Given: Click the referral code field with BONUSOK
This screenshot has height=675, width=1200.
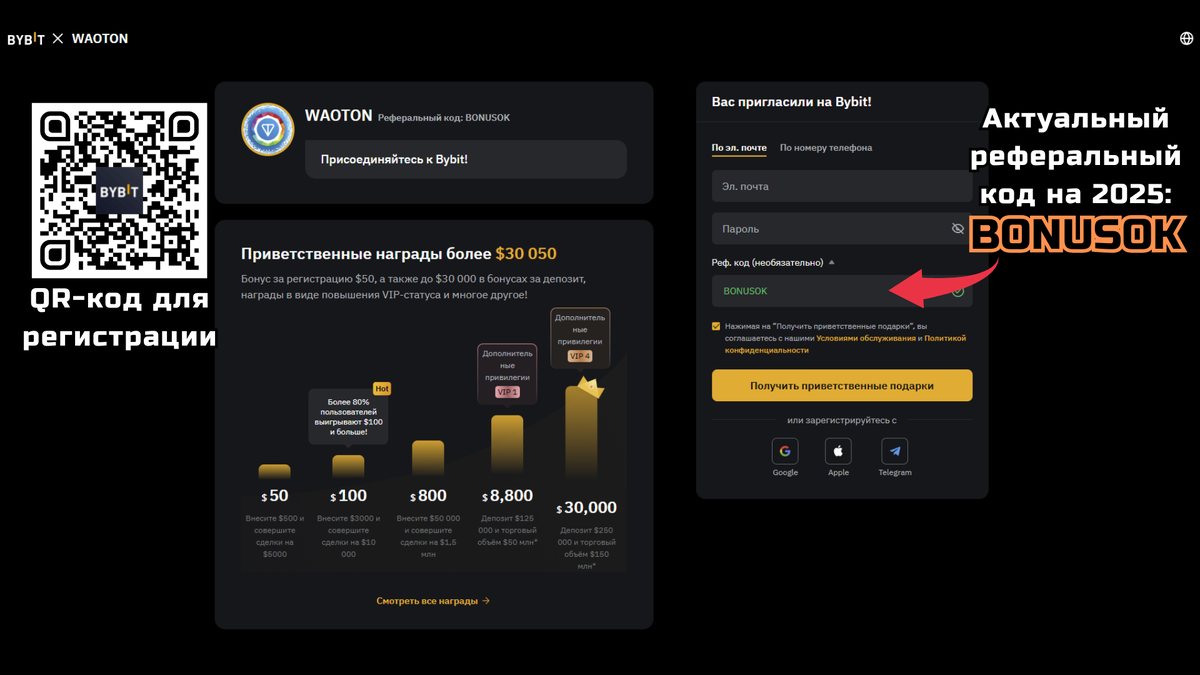Looking at the screenshot, I should (842, 291).
